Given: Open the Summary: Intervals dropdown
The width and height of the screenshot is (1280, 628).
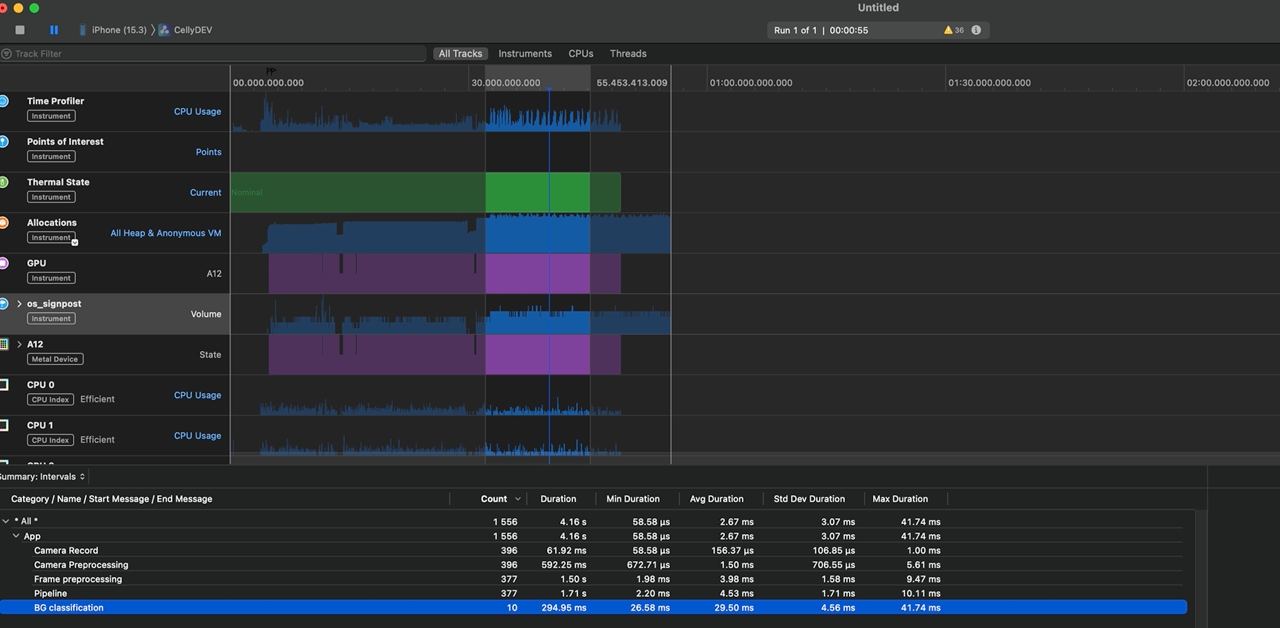Looking at the screenshot, I should pos(41,476).
